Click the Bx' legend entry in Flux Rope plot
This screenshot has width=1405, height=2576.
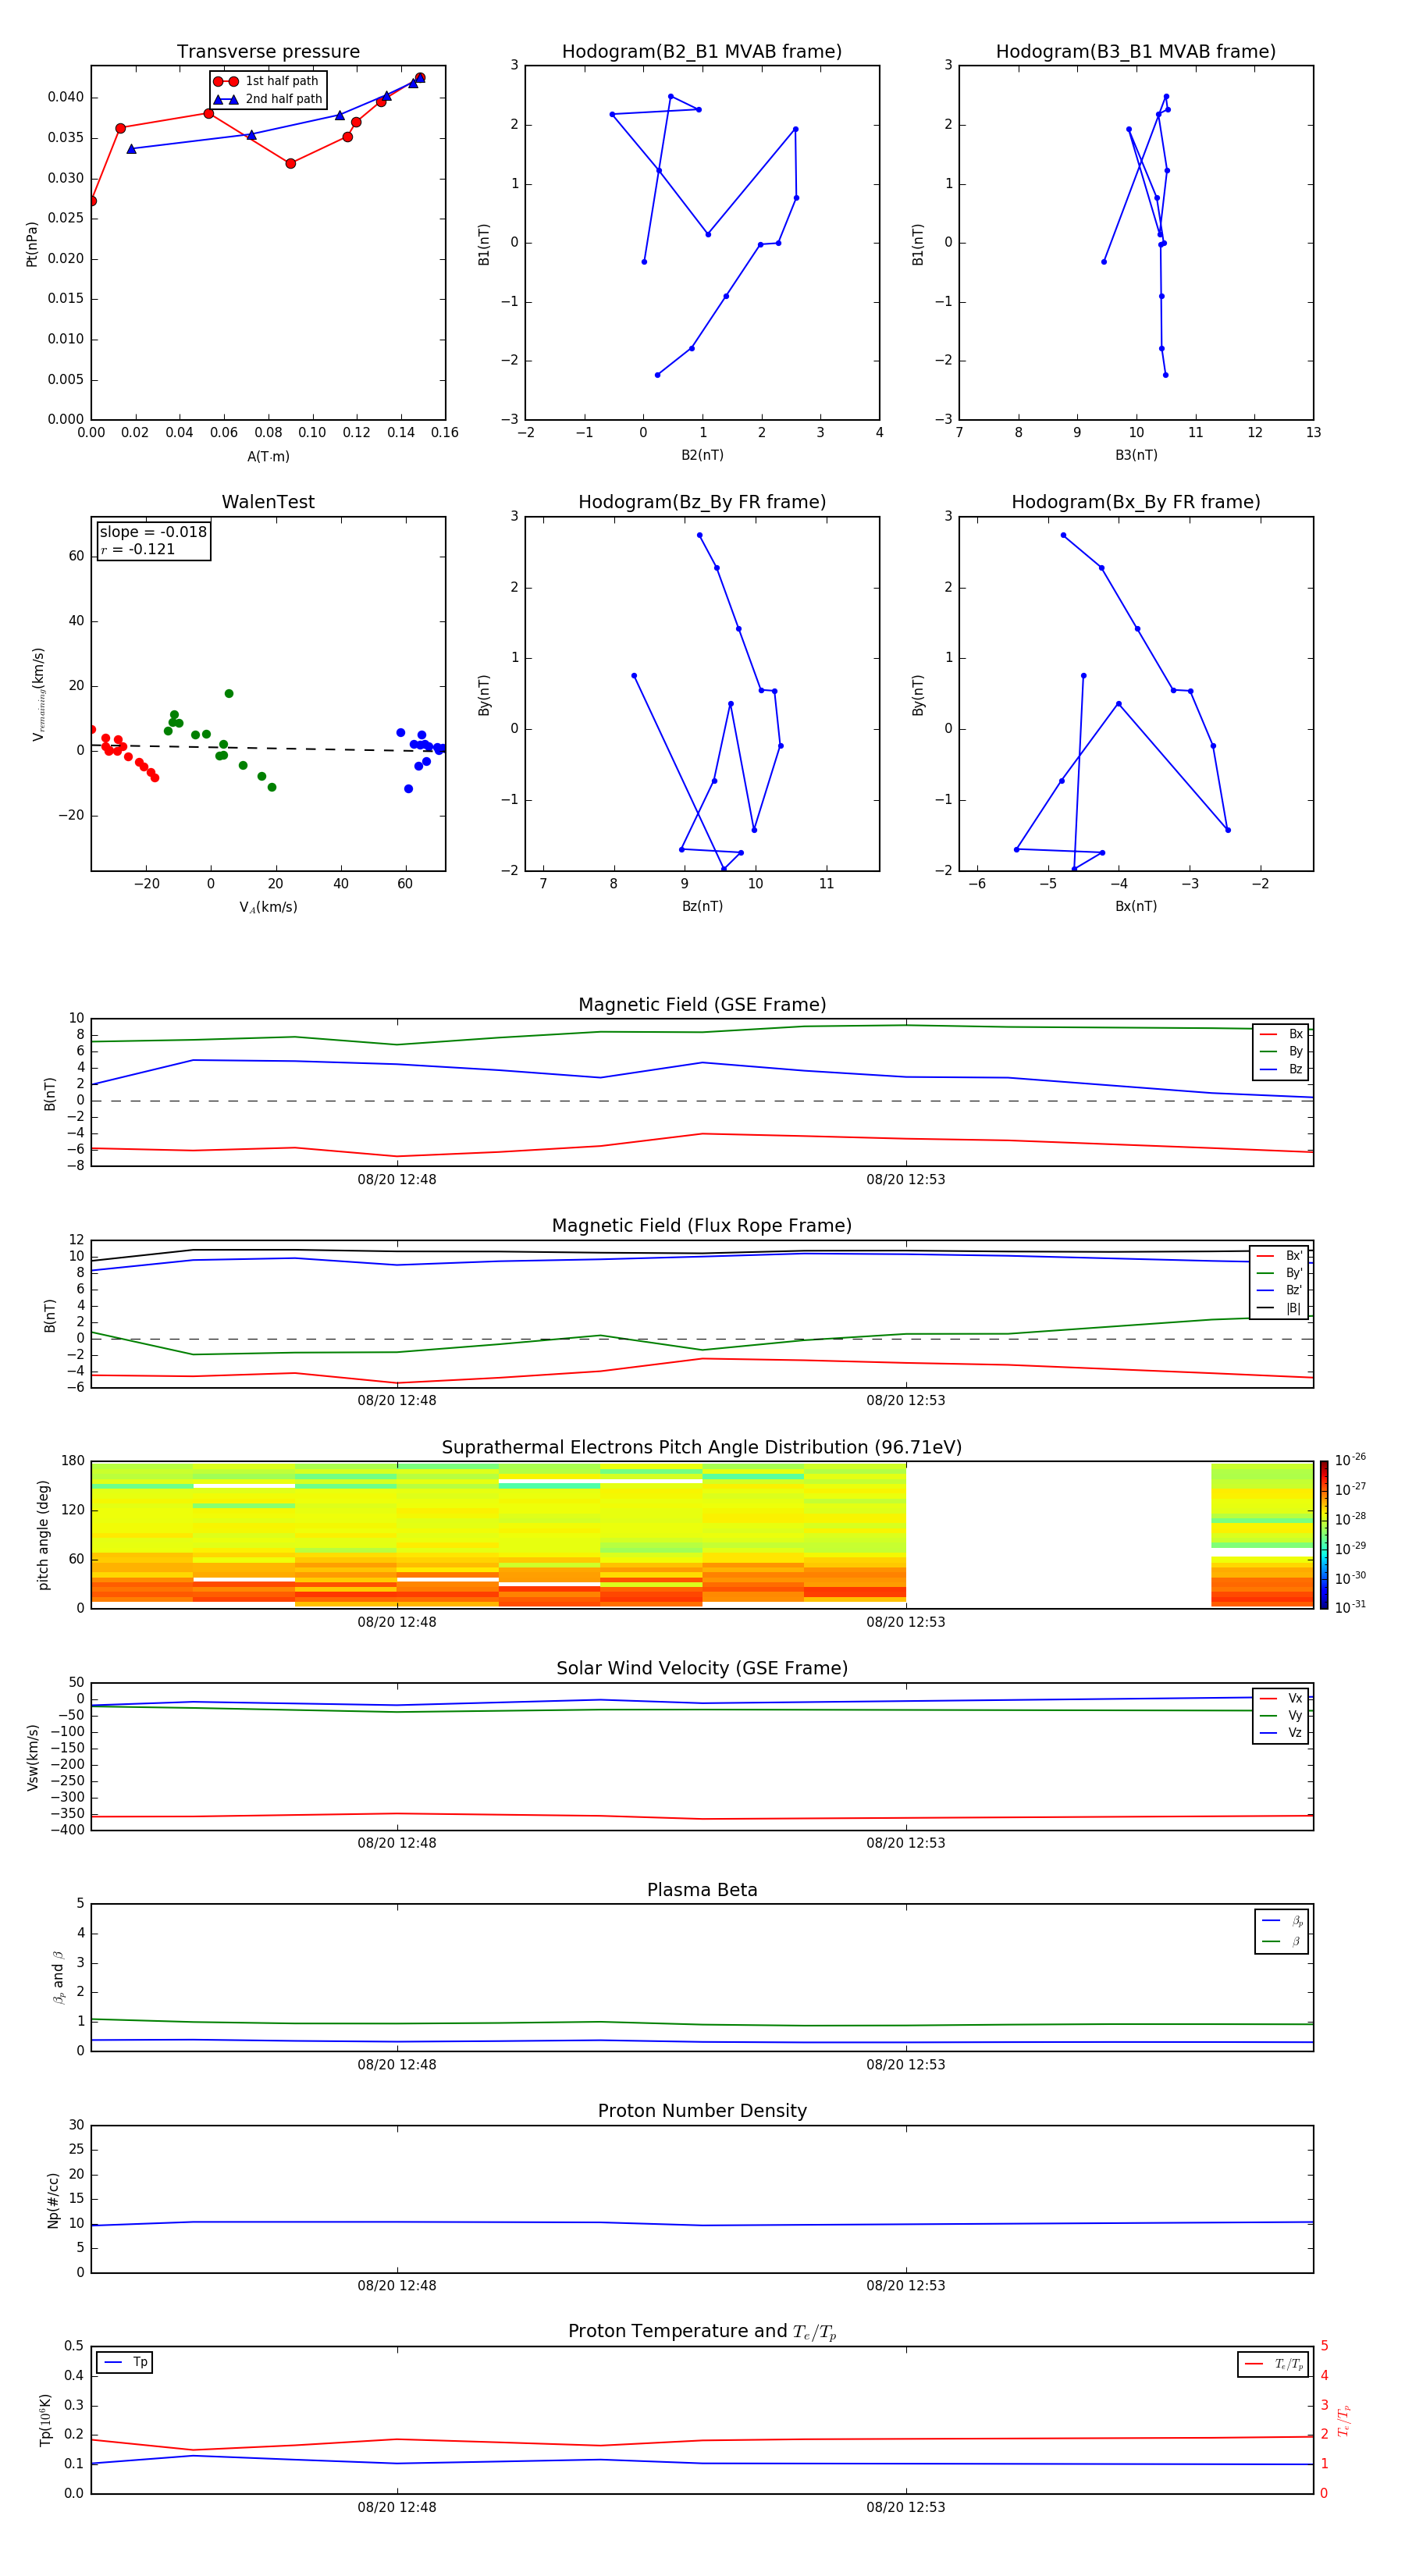(1279, 1256)
